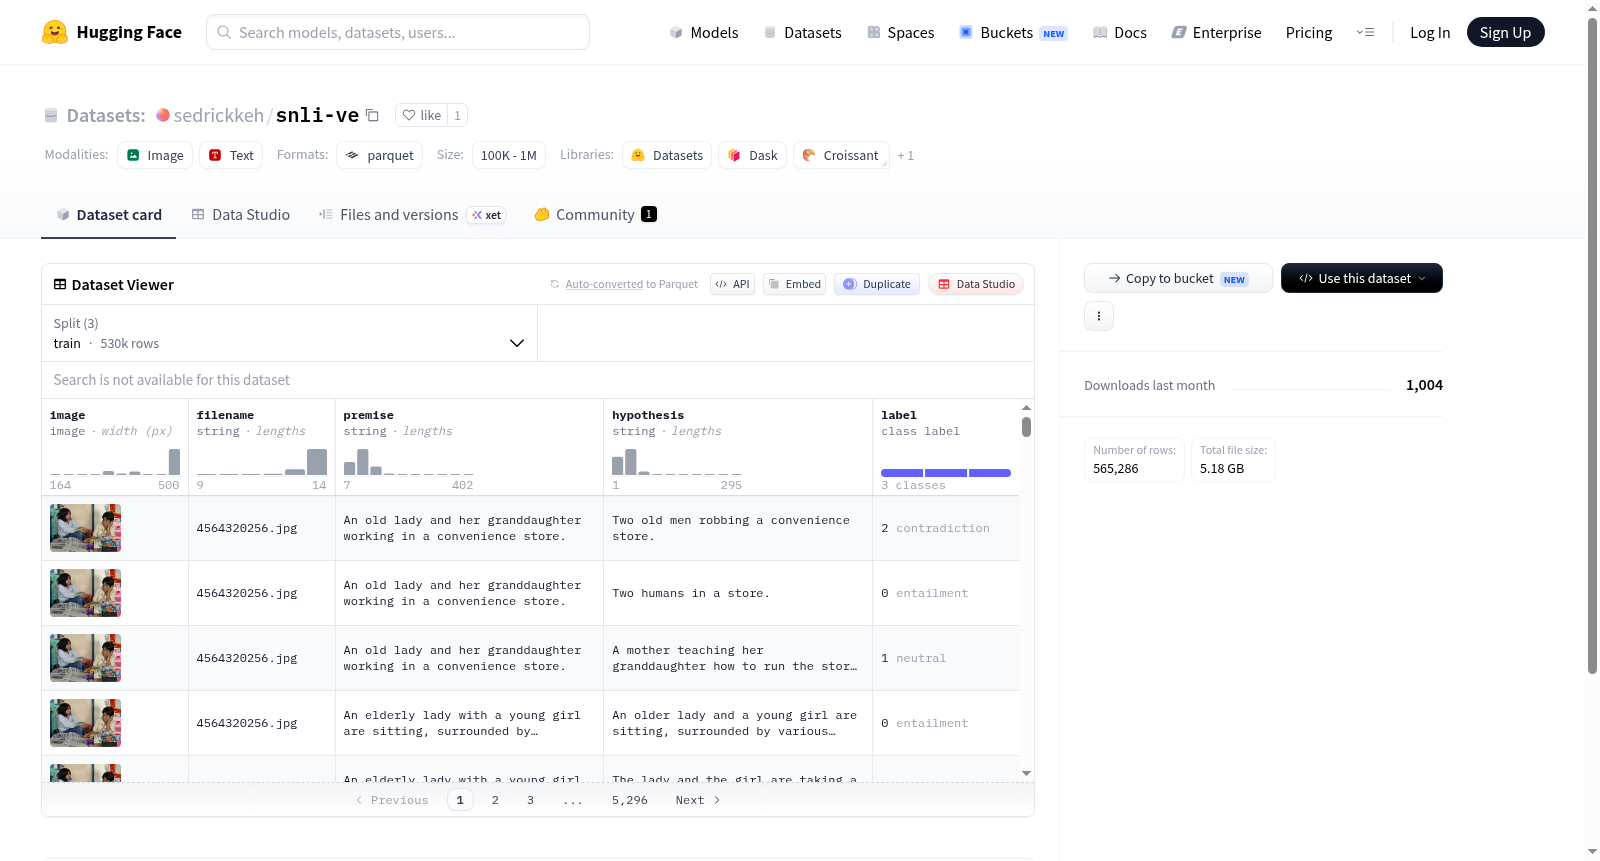The image size is (1600, 861).
Task: Click the Duplicate button
Action: click(876, 284)
